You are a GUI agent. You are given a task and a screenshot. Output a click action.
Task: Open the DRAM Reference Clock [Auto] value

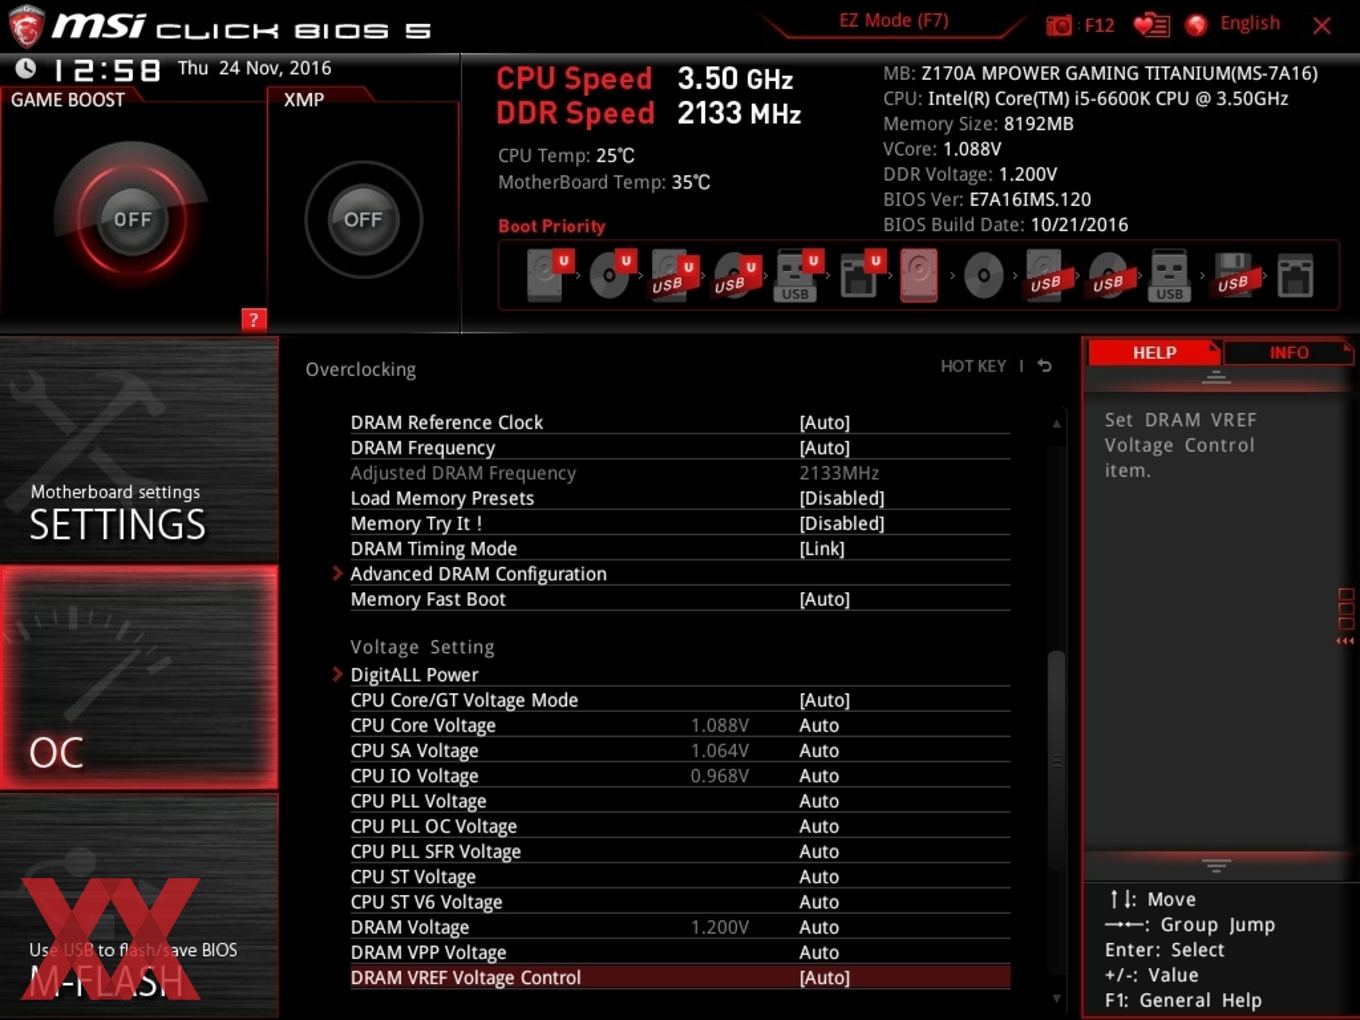click(825, 423)
